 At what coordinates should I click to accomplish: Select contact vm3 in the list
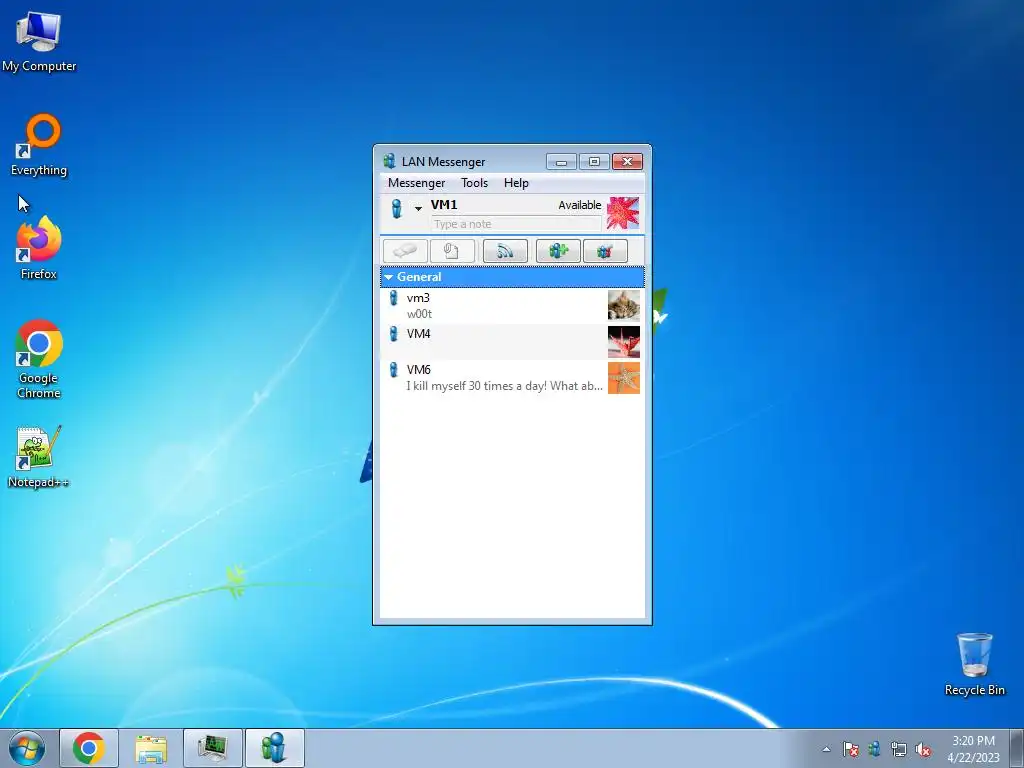[x=512, y=306]
